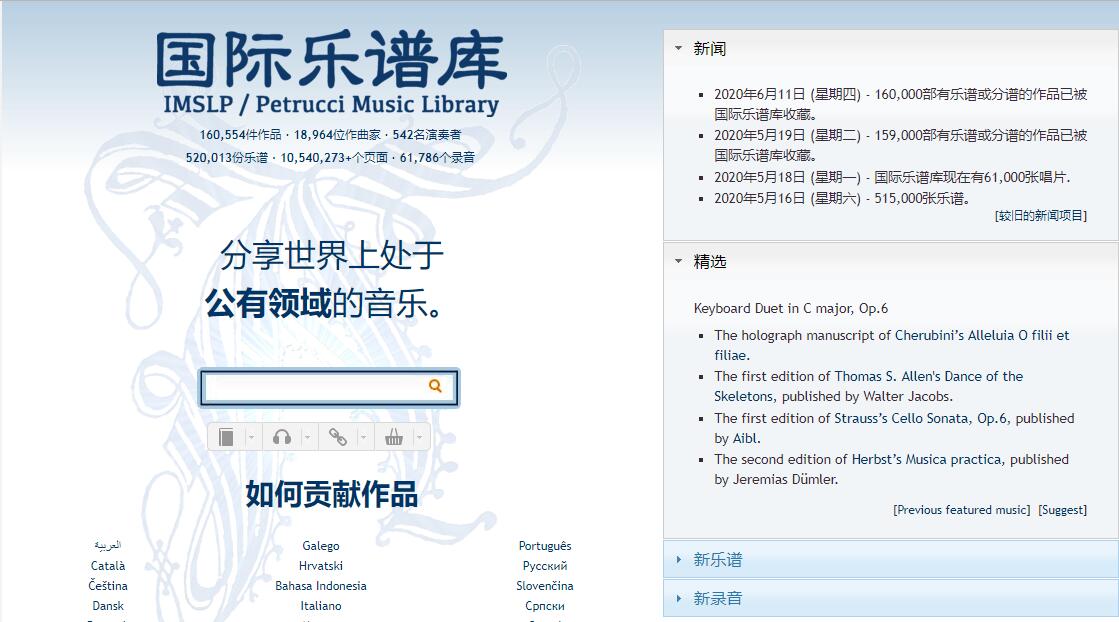Switch the site language to Русский
Viewport: 1119px width, 622px height.
[545, 565]
